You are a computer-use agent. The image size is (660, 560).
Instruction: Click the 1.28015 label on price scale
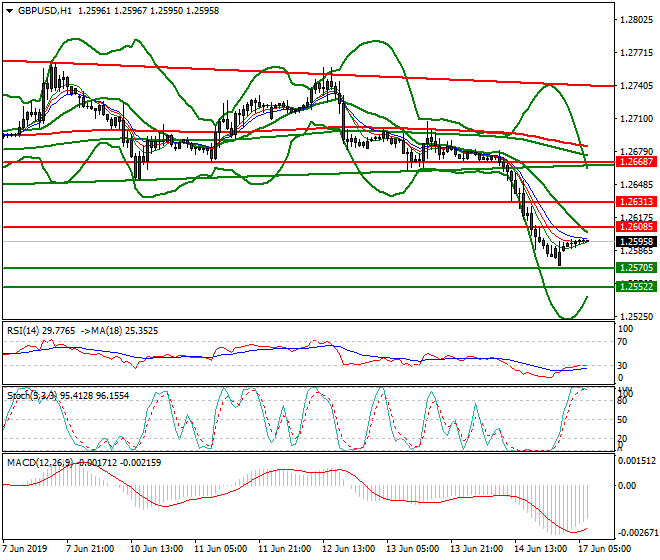point(634,20)
